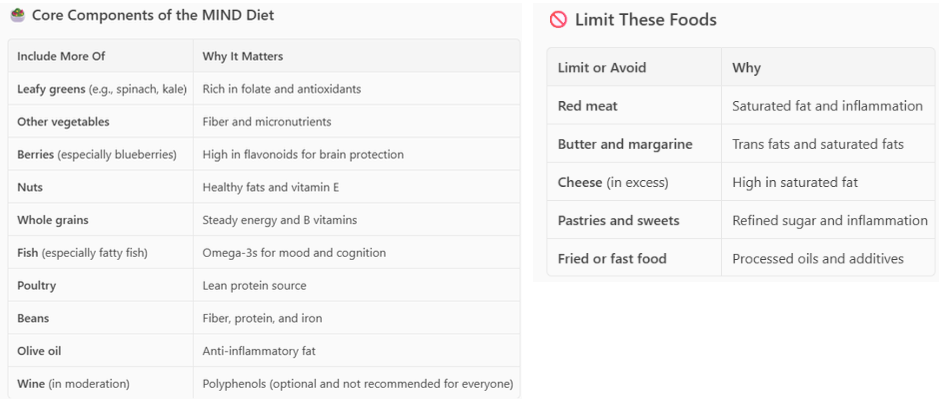939x410 pixels.
Task: Select the Polyphenols optional explanation text
Action: tap(358, 384)
